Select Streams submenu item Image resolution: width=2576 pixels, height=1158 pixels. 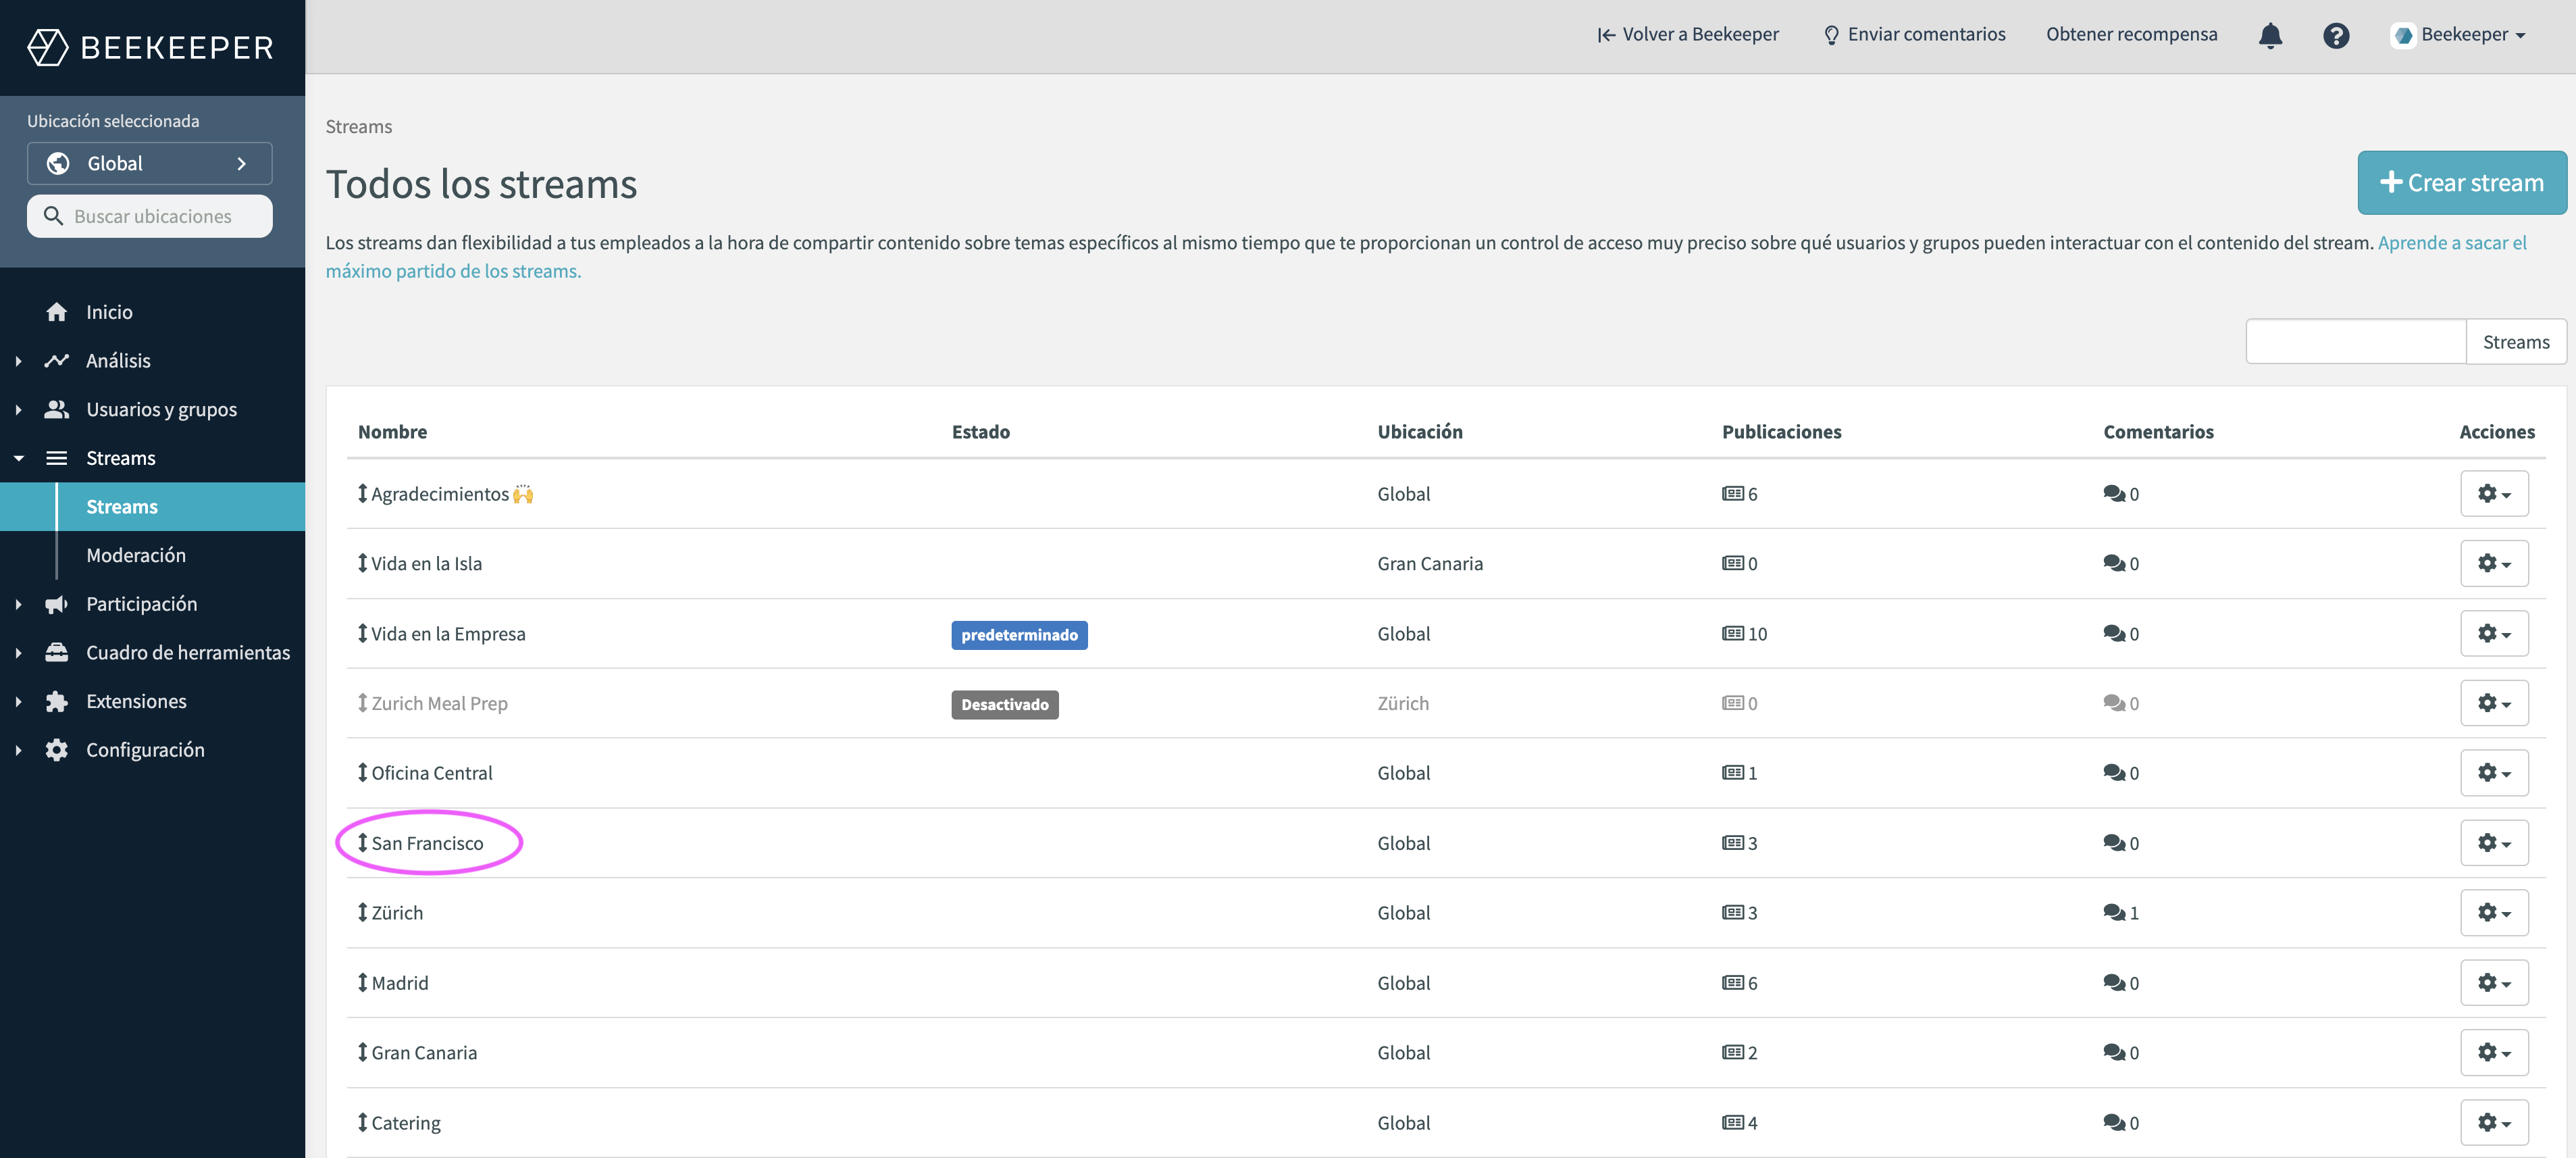coord(152,507)
